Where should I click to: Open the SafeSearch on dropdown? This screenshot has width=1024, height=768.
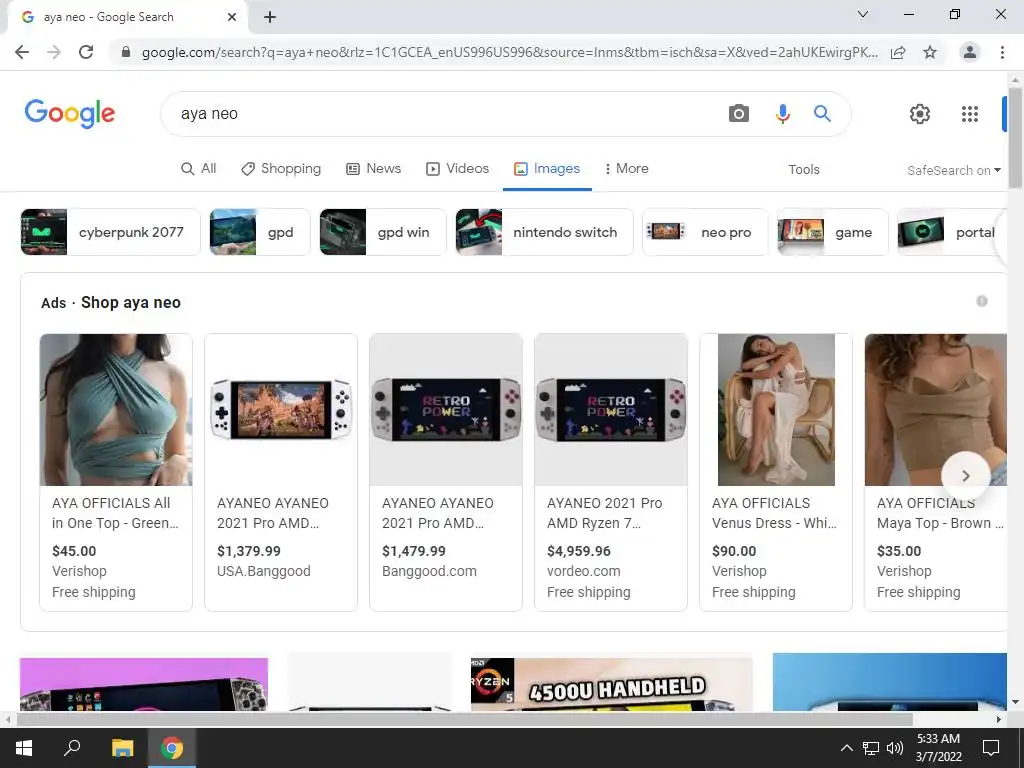pos(953,170)
